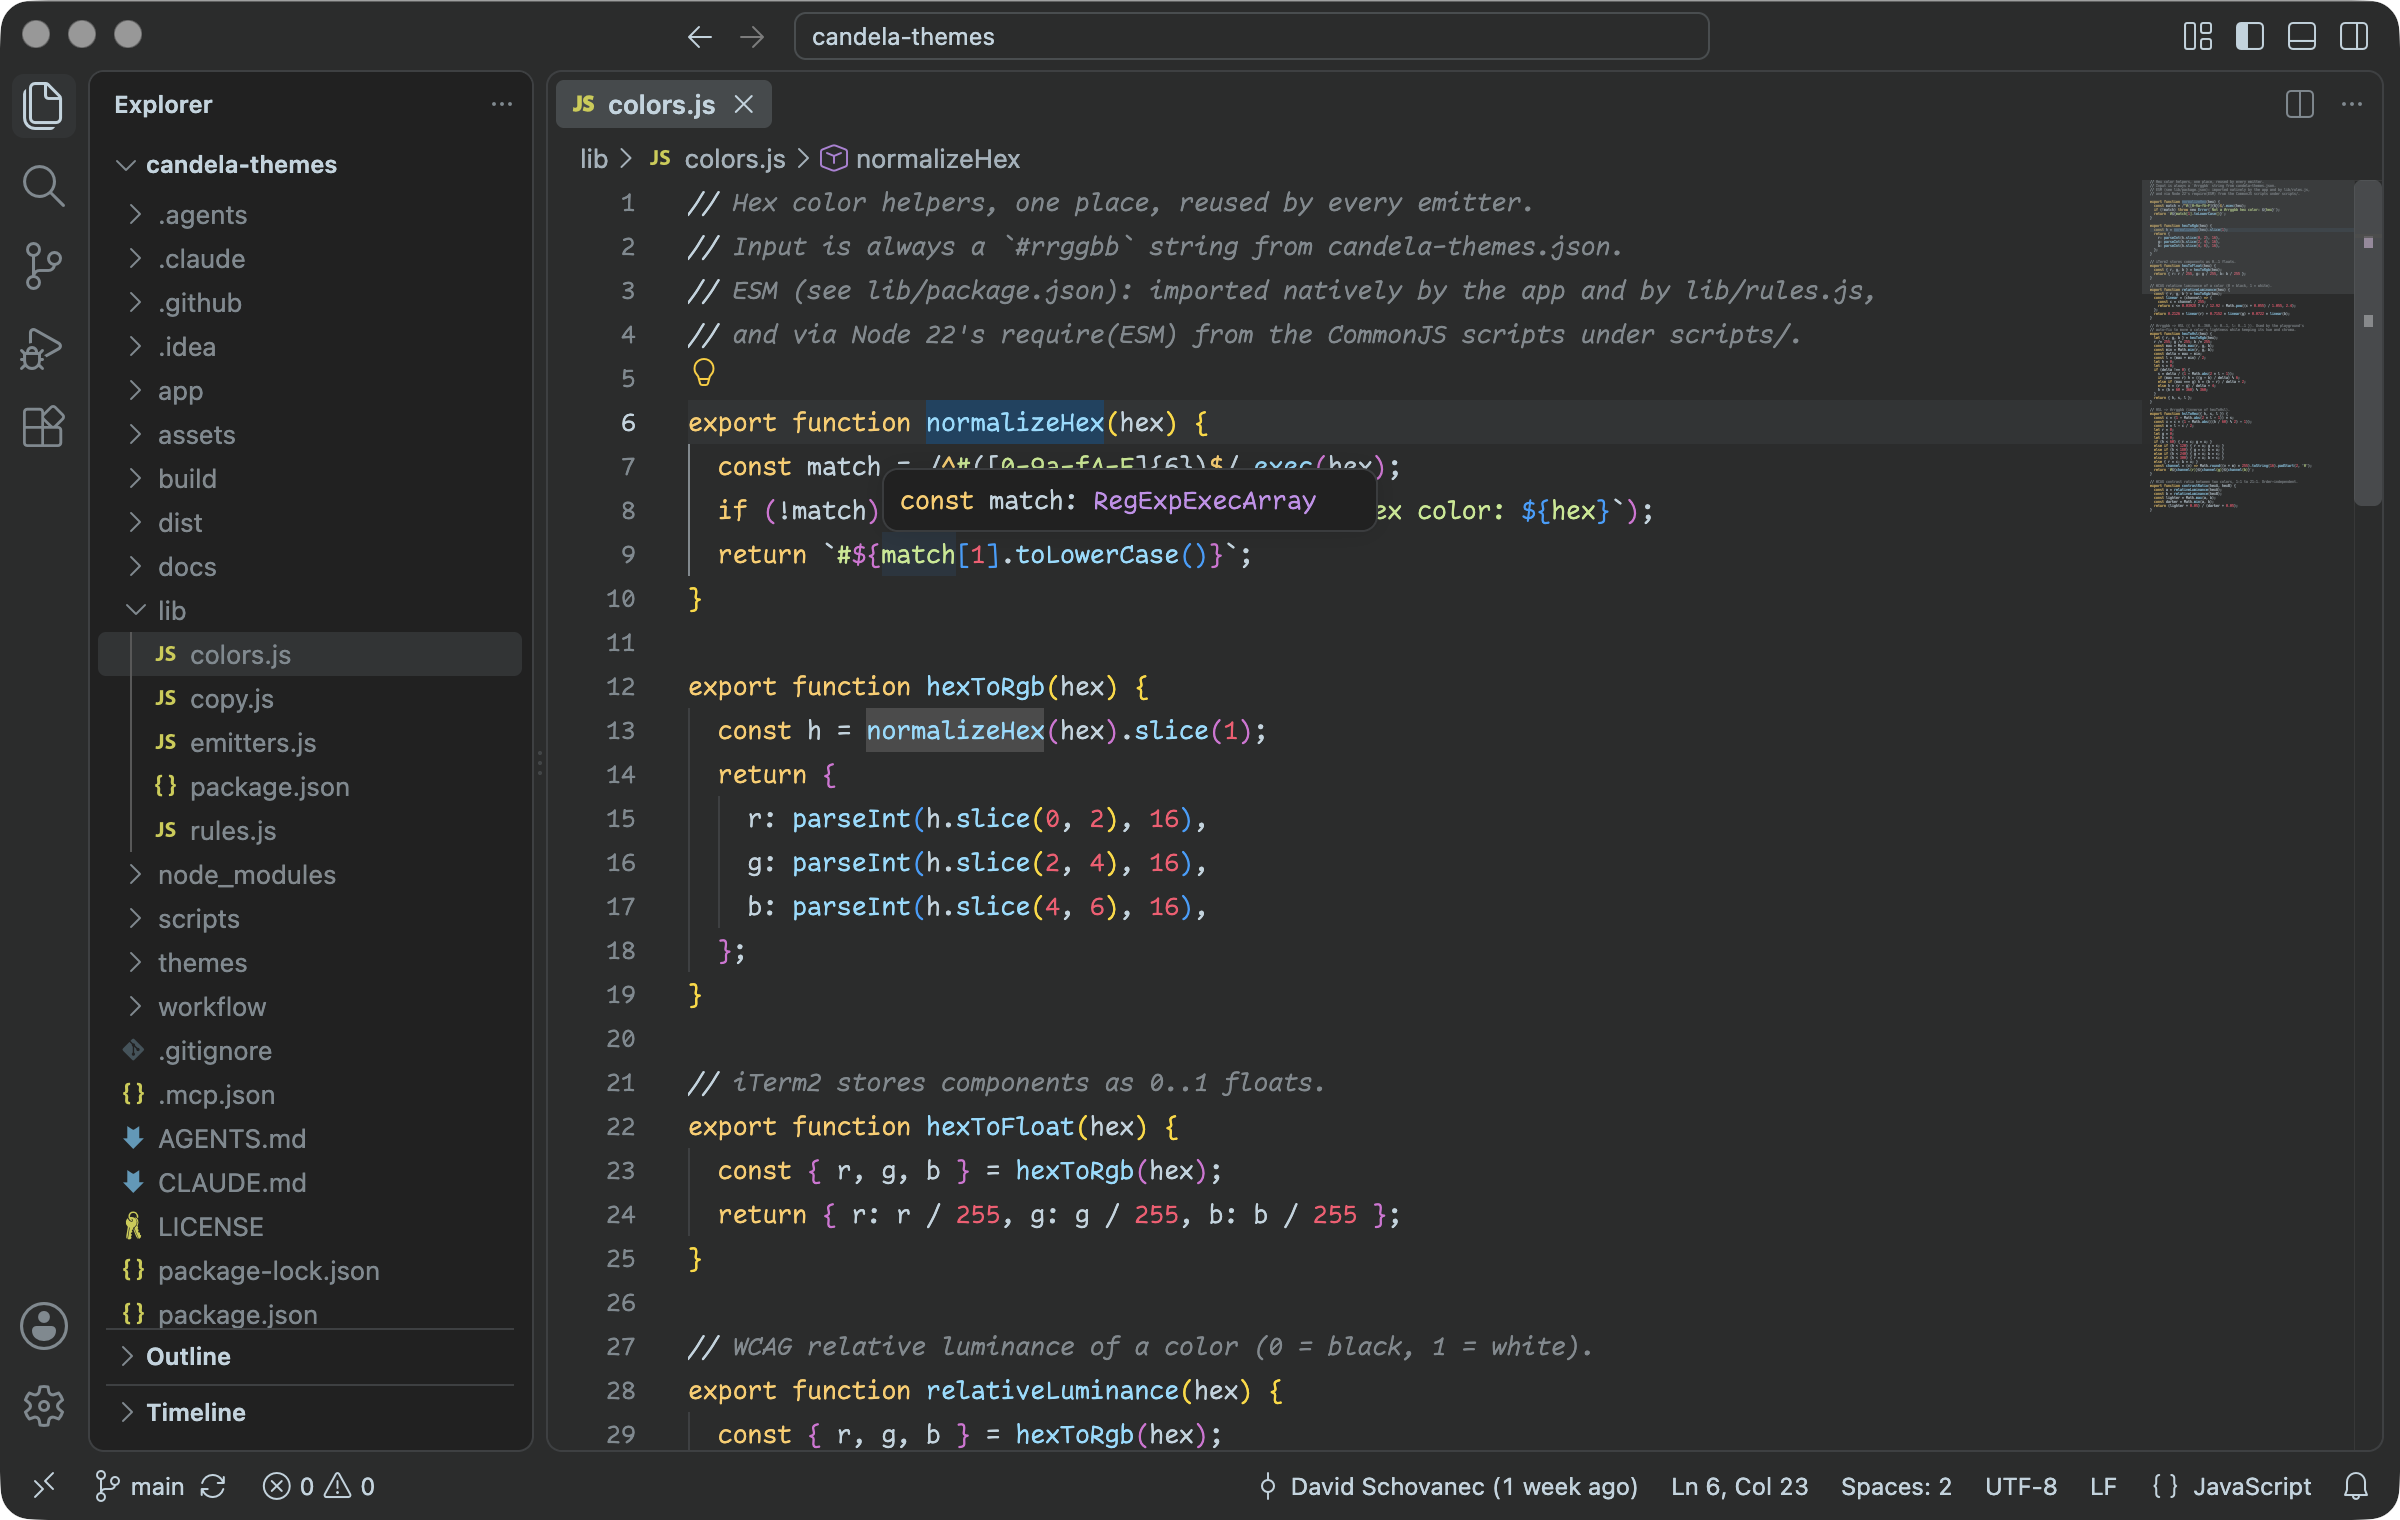This screenshot has width=2400, height=1520.
Task: Click the candela-themes command center search box
Action: point(1251,37)
